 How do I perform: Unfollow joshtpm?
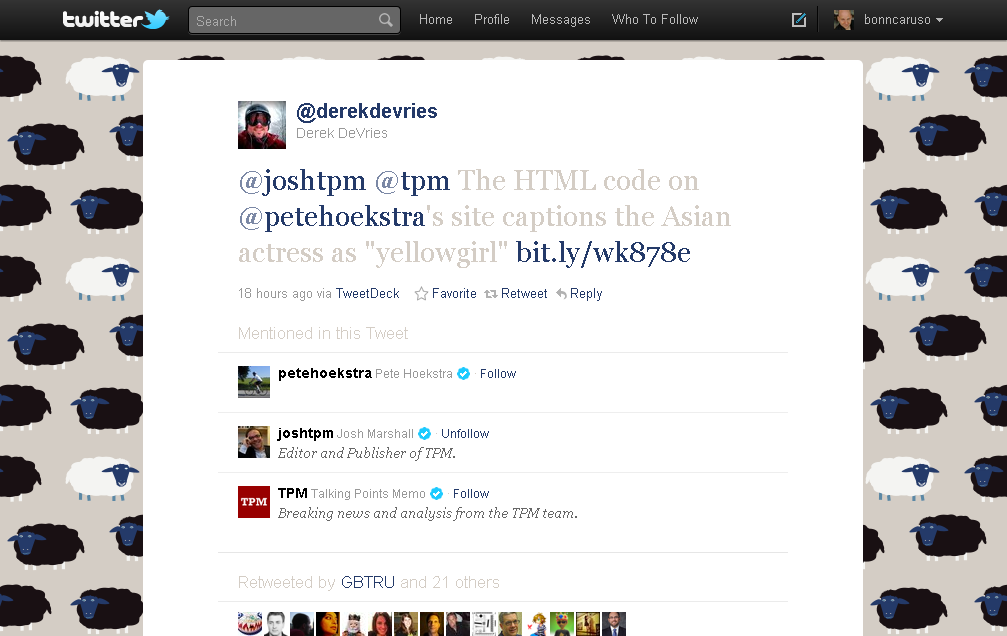coord(465,434)
